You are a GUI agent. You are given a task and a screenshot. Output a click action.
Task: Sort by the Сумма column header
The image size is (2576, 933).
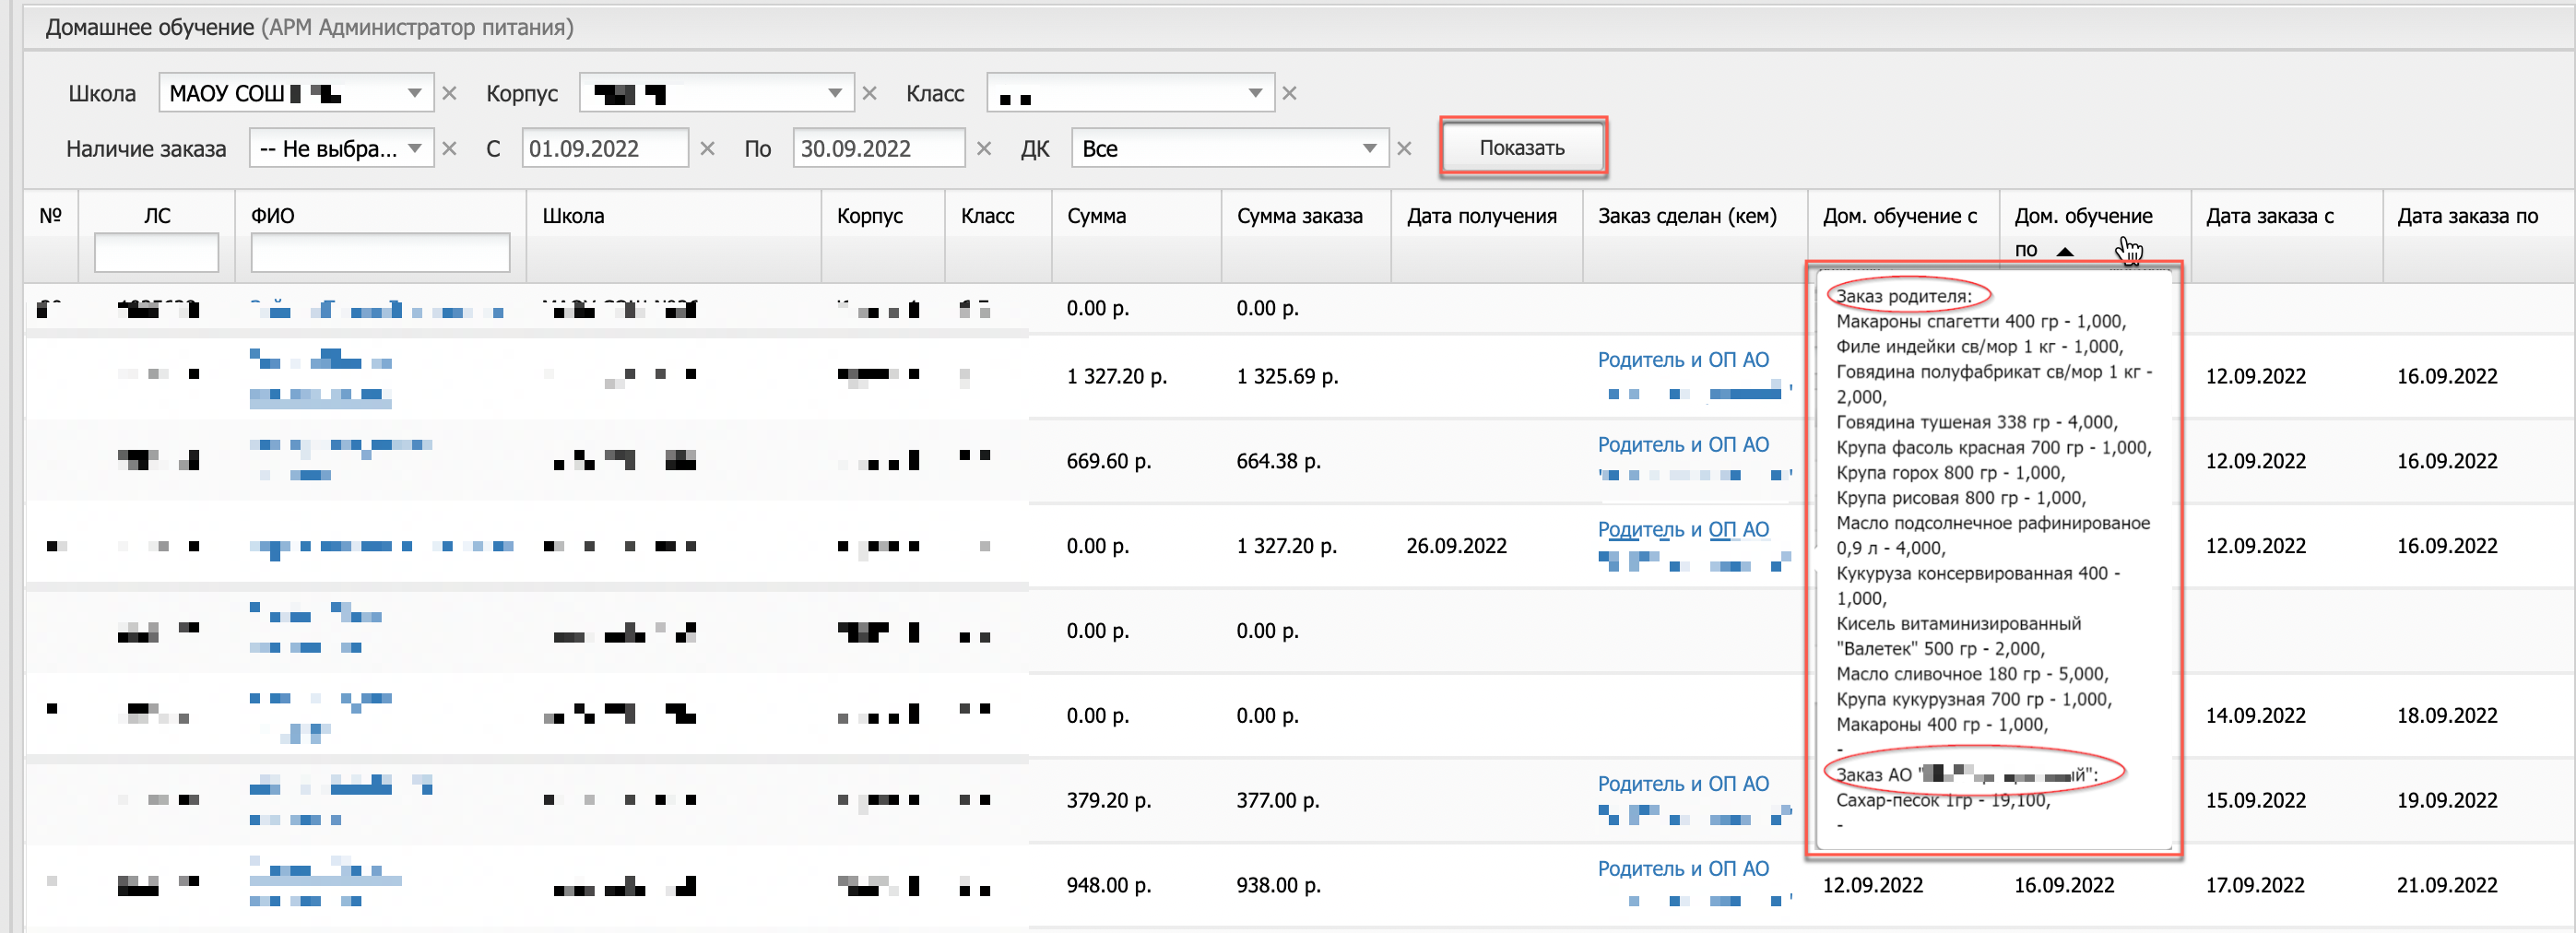1096,216
